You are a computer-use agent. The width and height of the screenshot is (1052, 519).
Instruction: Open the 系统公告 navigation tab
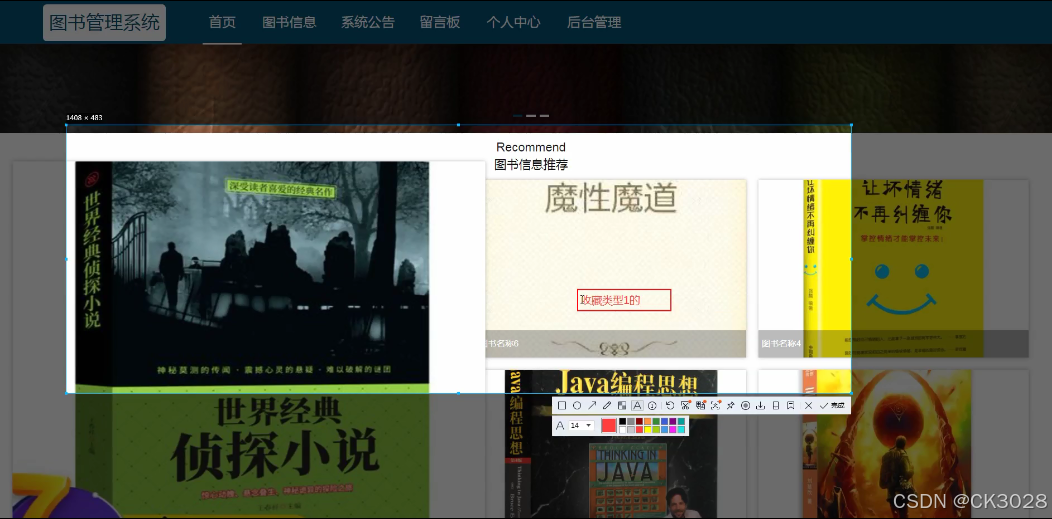(x=368, y=22)
